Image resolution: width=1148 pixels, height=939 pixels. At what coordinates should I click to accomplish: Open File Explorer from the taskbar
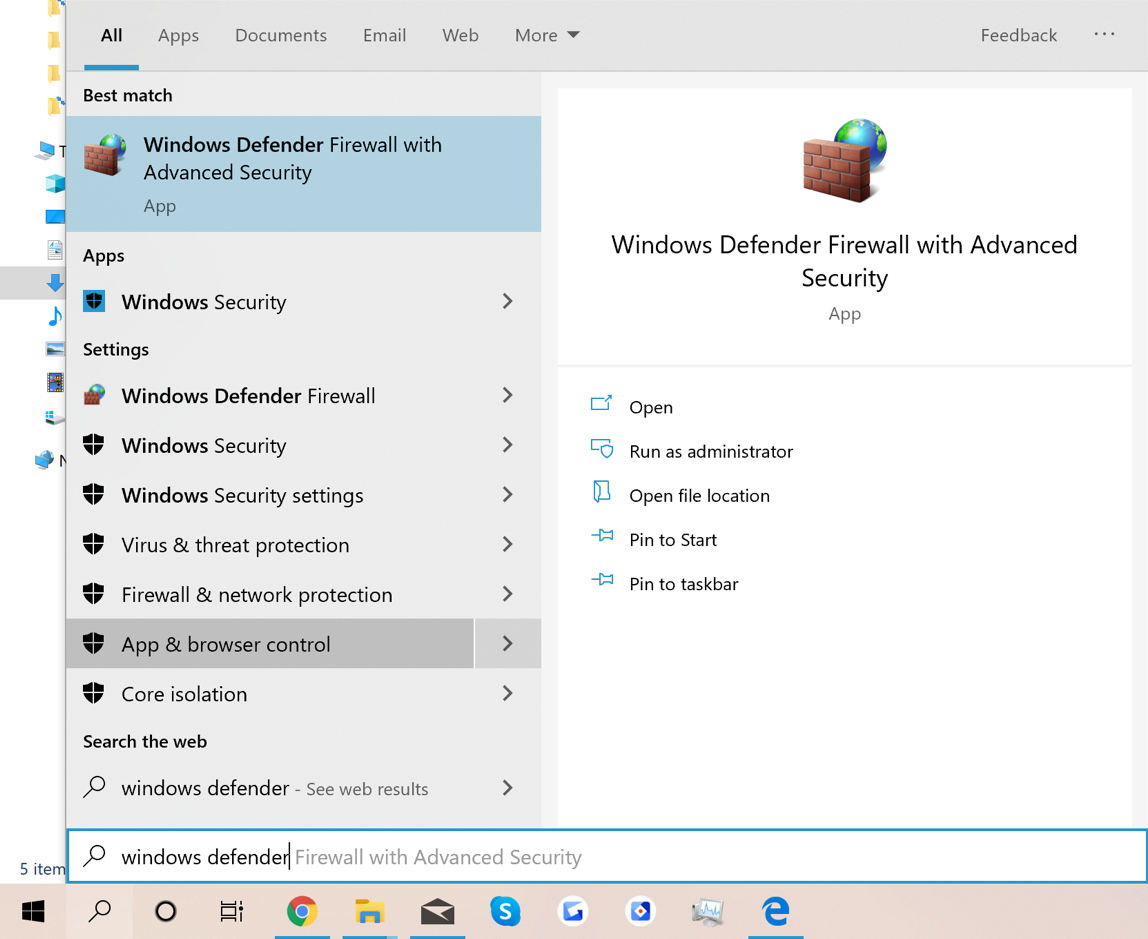coord(370,911)
